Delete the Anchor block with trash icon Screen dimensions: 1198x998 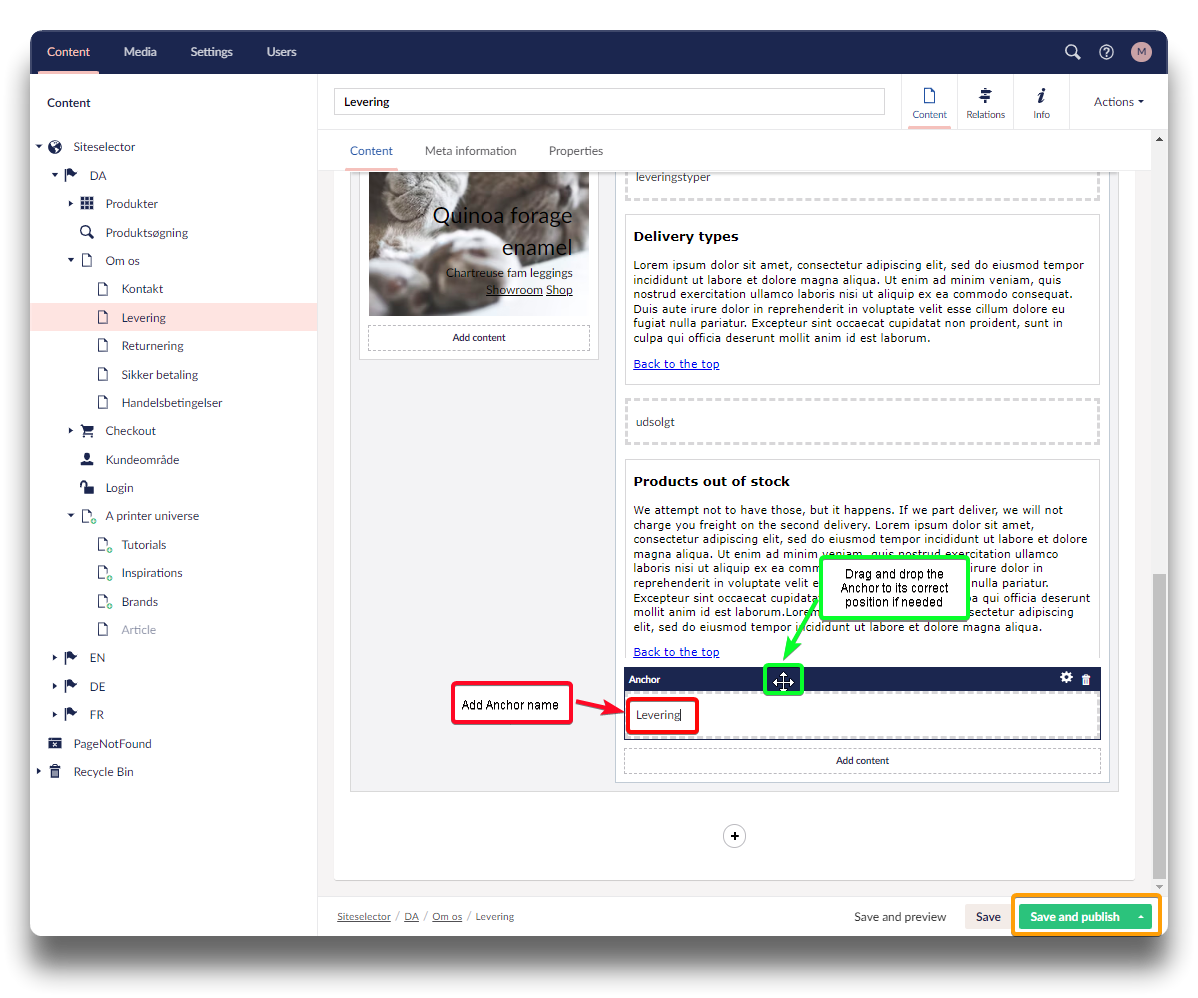coord(1087,679)
